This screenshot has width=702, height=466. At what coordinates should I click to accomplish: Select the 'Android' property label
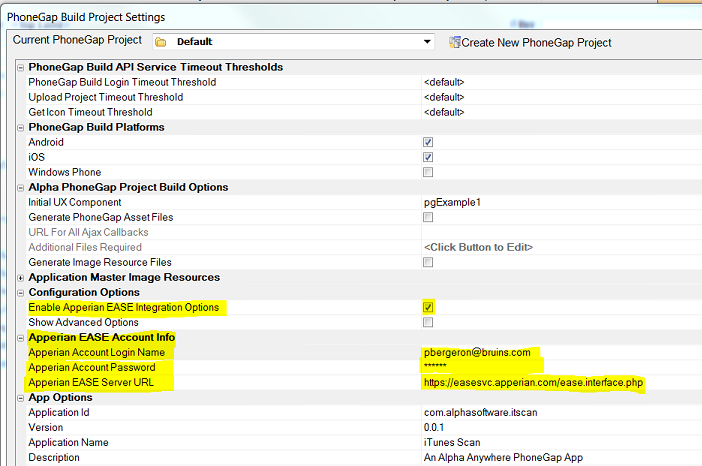(x=46, y=142)
